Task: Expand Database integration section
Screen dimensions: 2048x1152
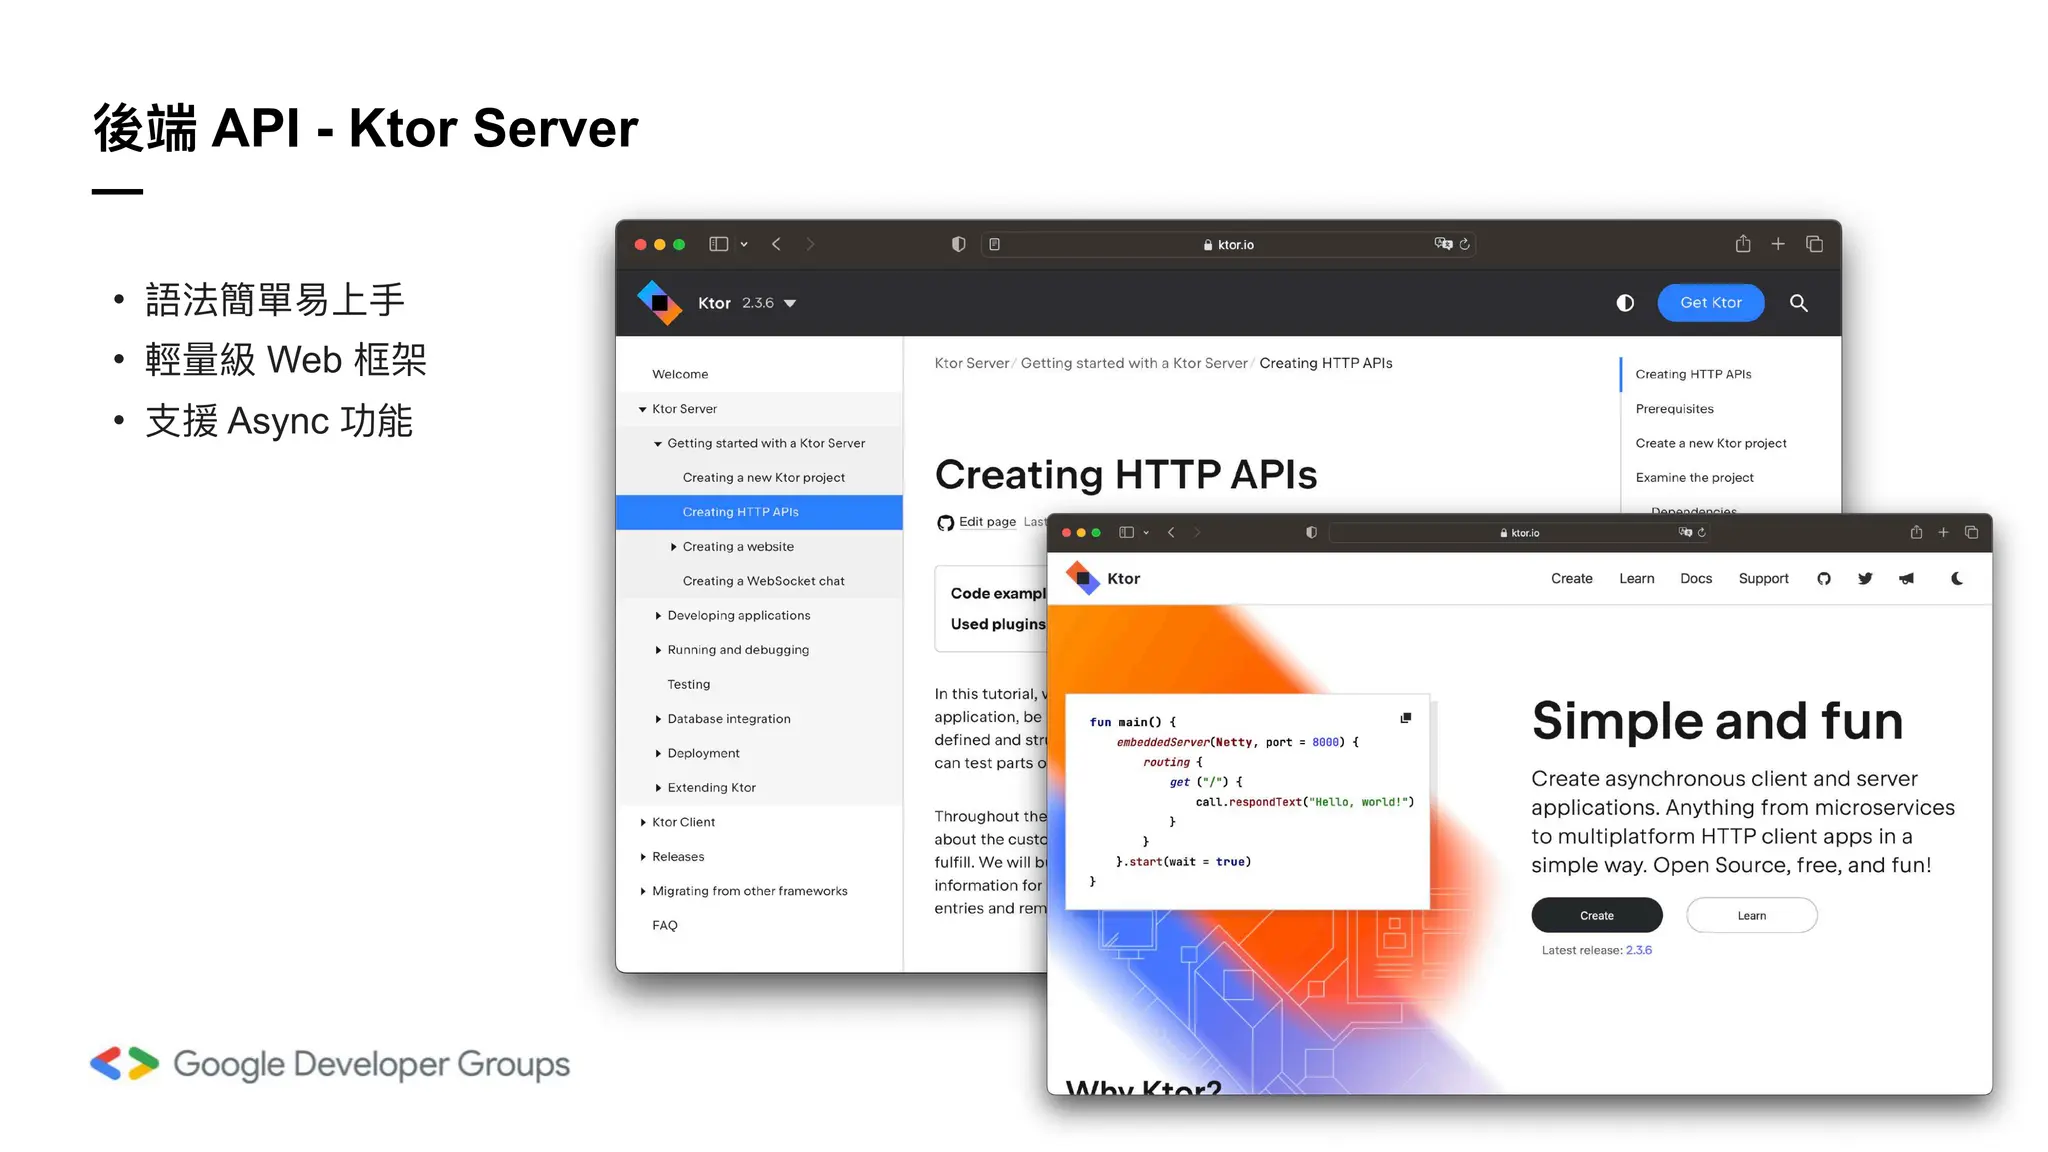Action: [x=658, y=719]
